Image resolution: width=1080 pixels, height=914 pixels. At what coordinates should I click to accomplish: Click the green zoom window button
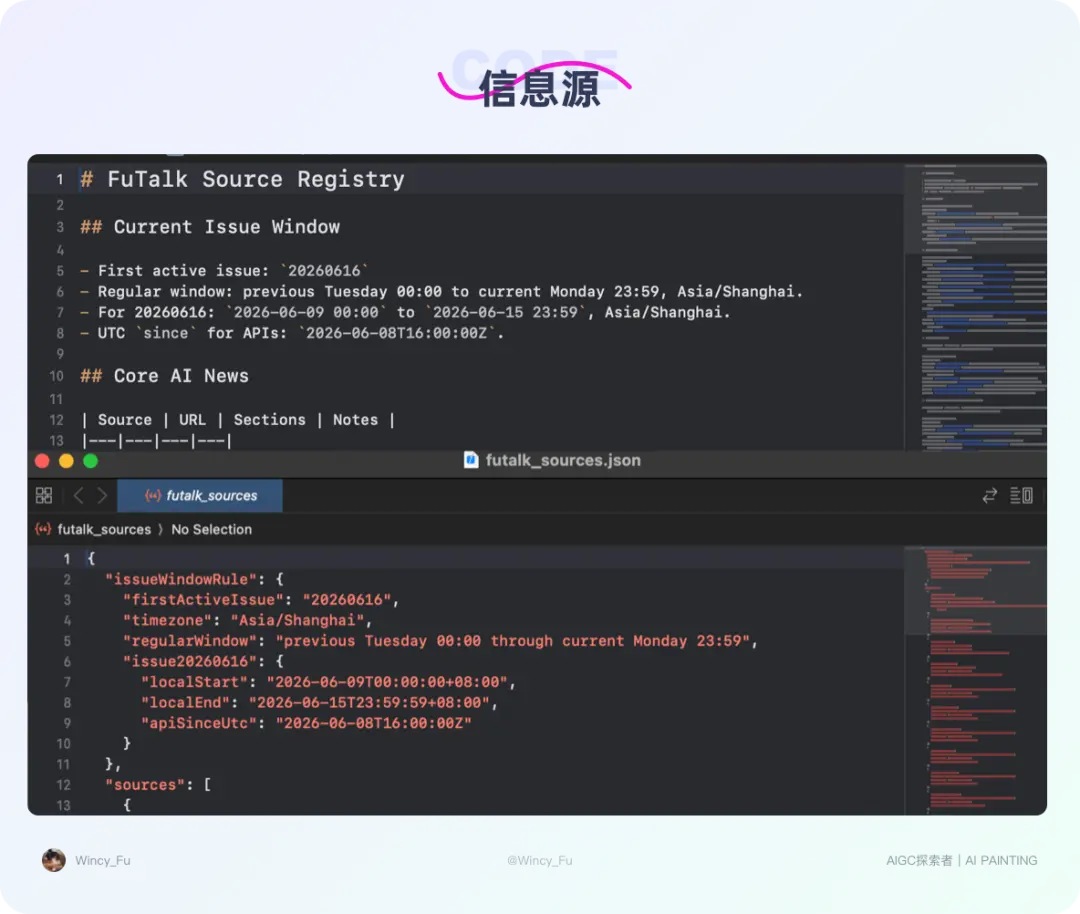click(x=90, y=461)
